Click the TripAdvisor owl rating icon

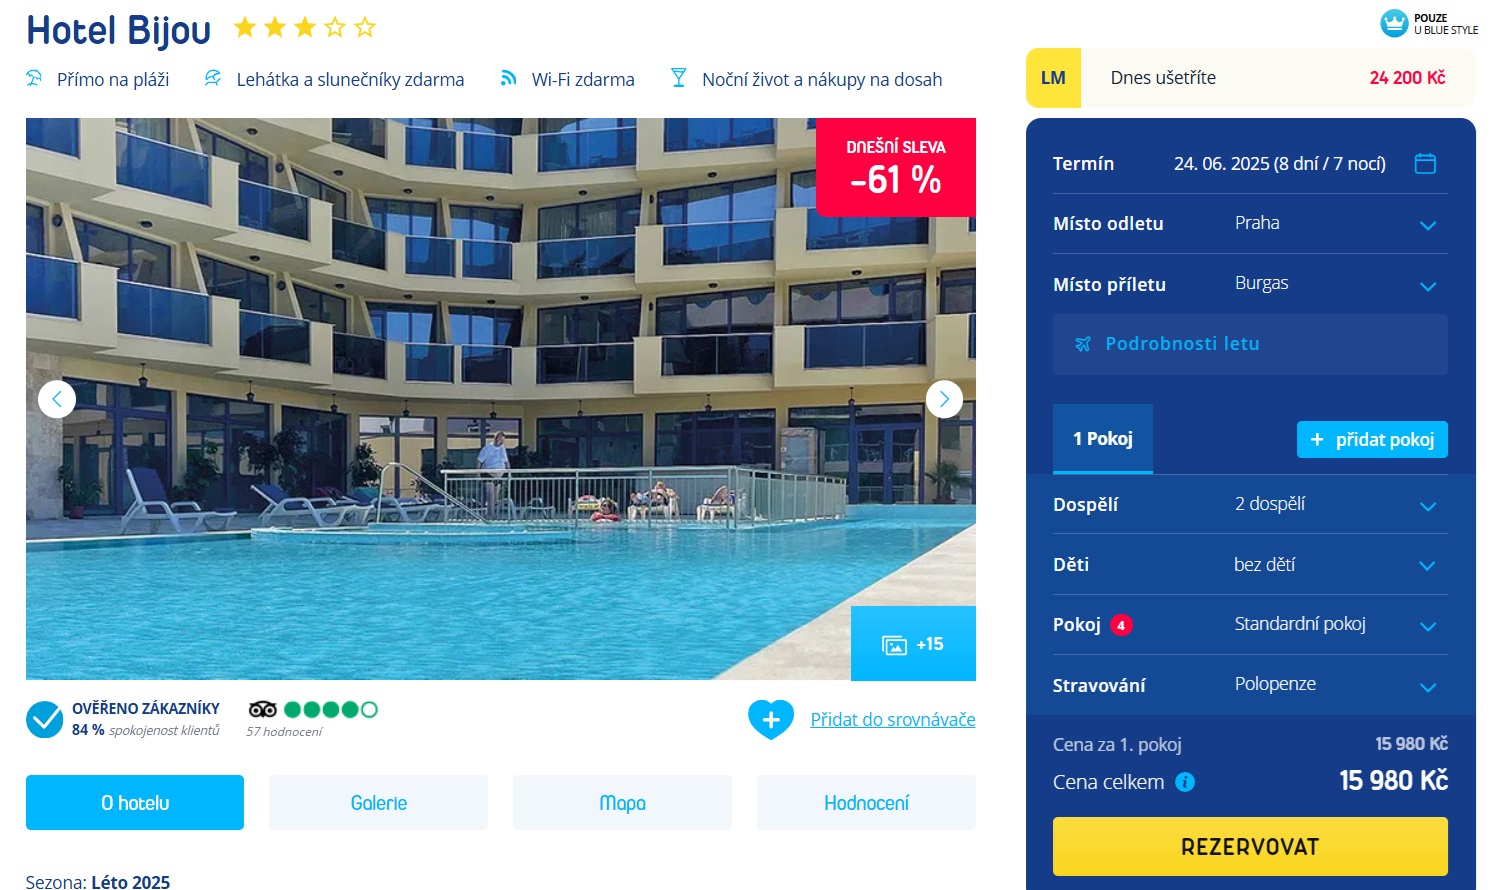pos(263,709)
